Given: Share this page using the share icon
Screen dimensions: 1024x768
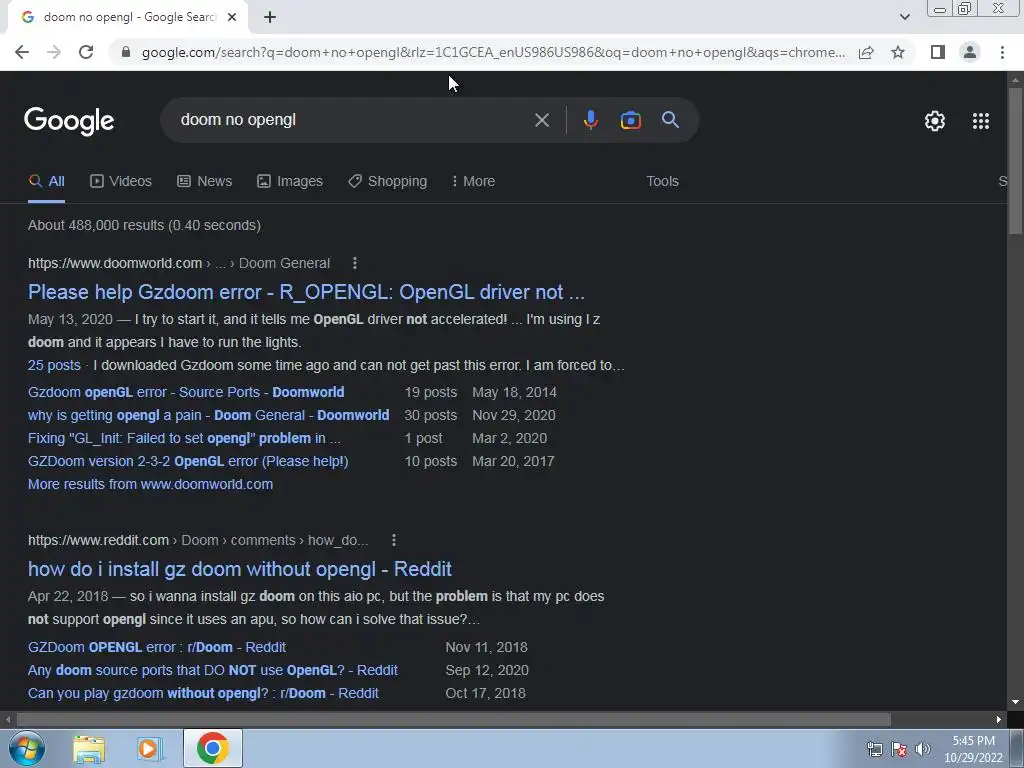Looking at the screenshot, I should coord(866,52).
